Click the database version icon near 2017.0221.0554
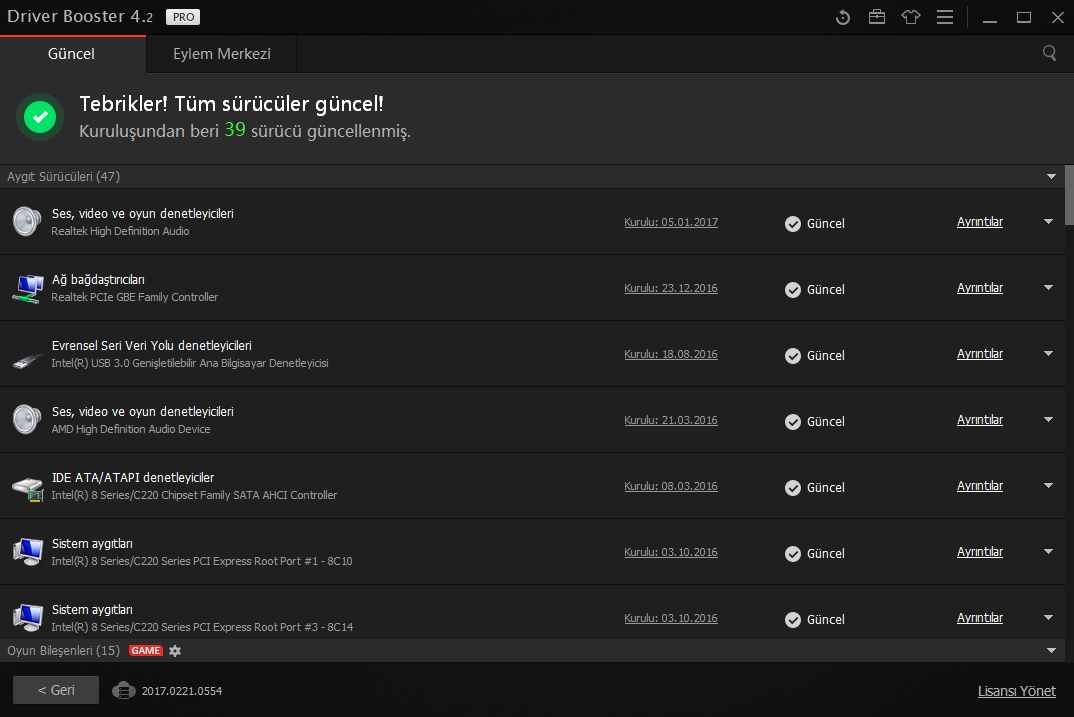This screenshot has width=1074, height=717. (x=124, y=690)
